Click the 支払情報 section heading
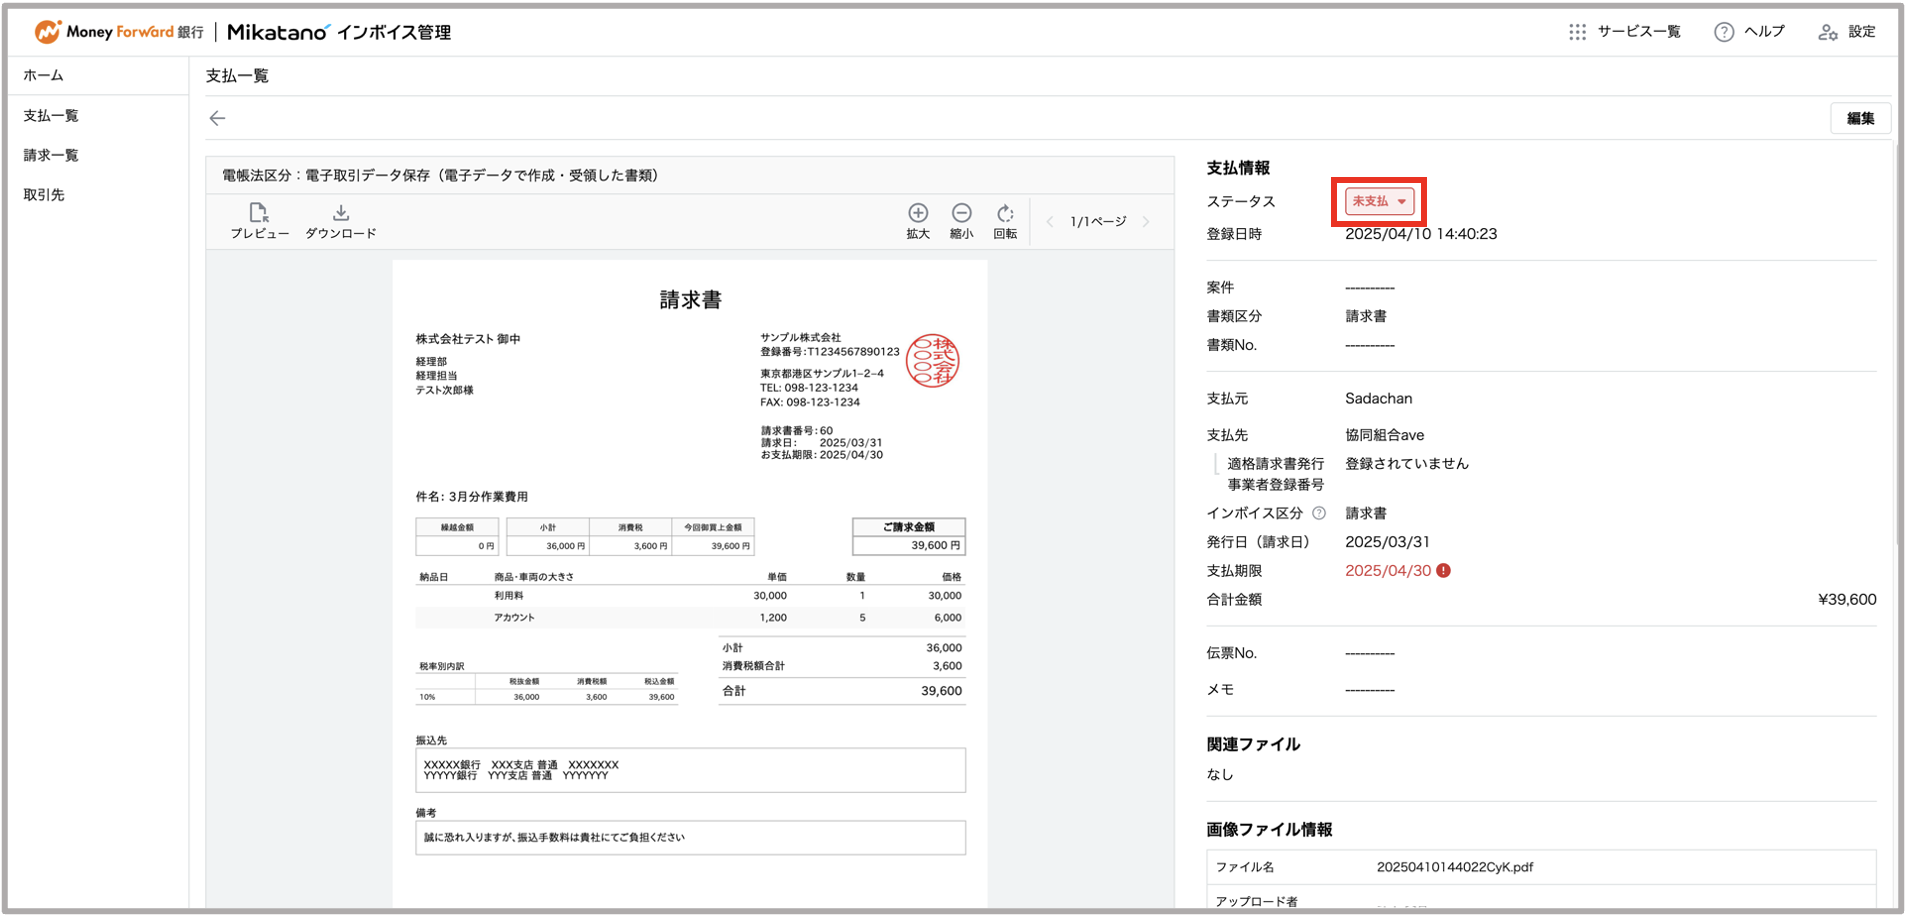The height and width of the screenshot is (918, 1908). point(1238,168)
